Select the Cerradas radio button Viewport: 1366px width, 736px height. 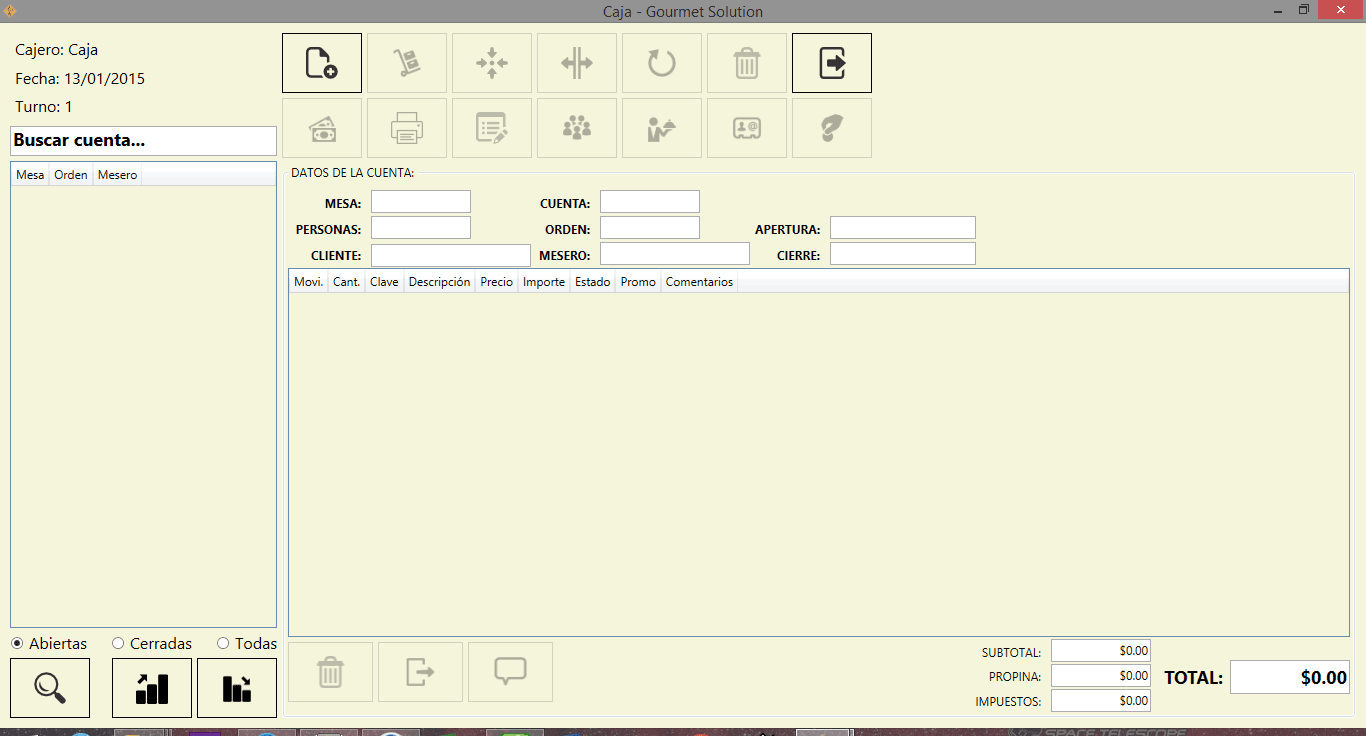118,644
